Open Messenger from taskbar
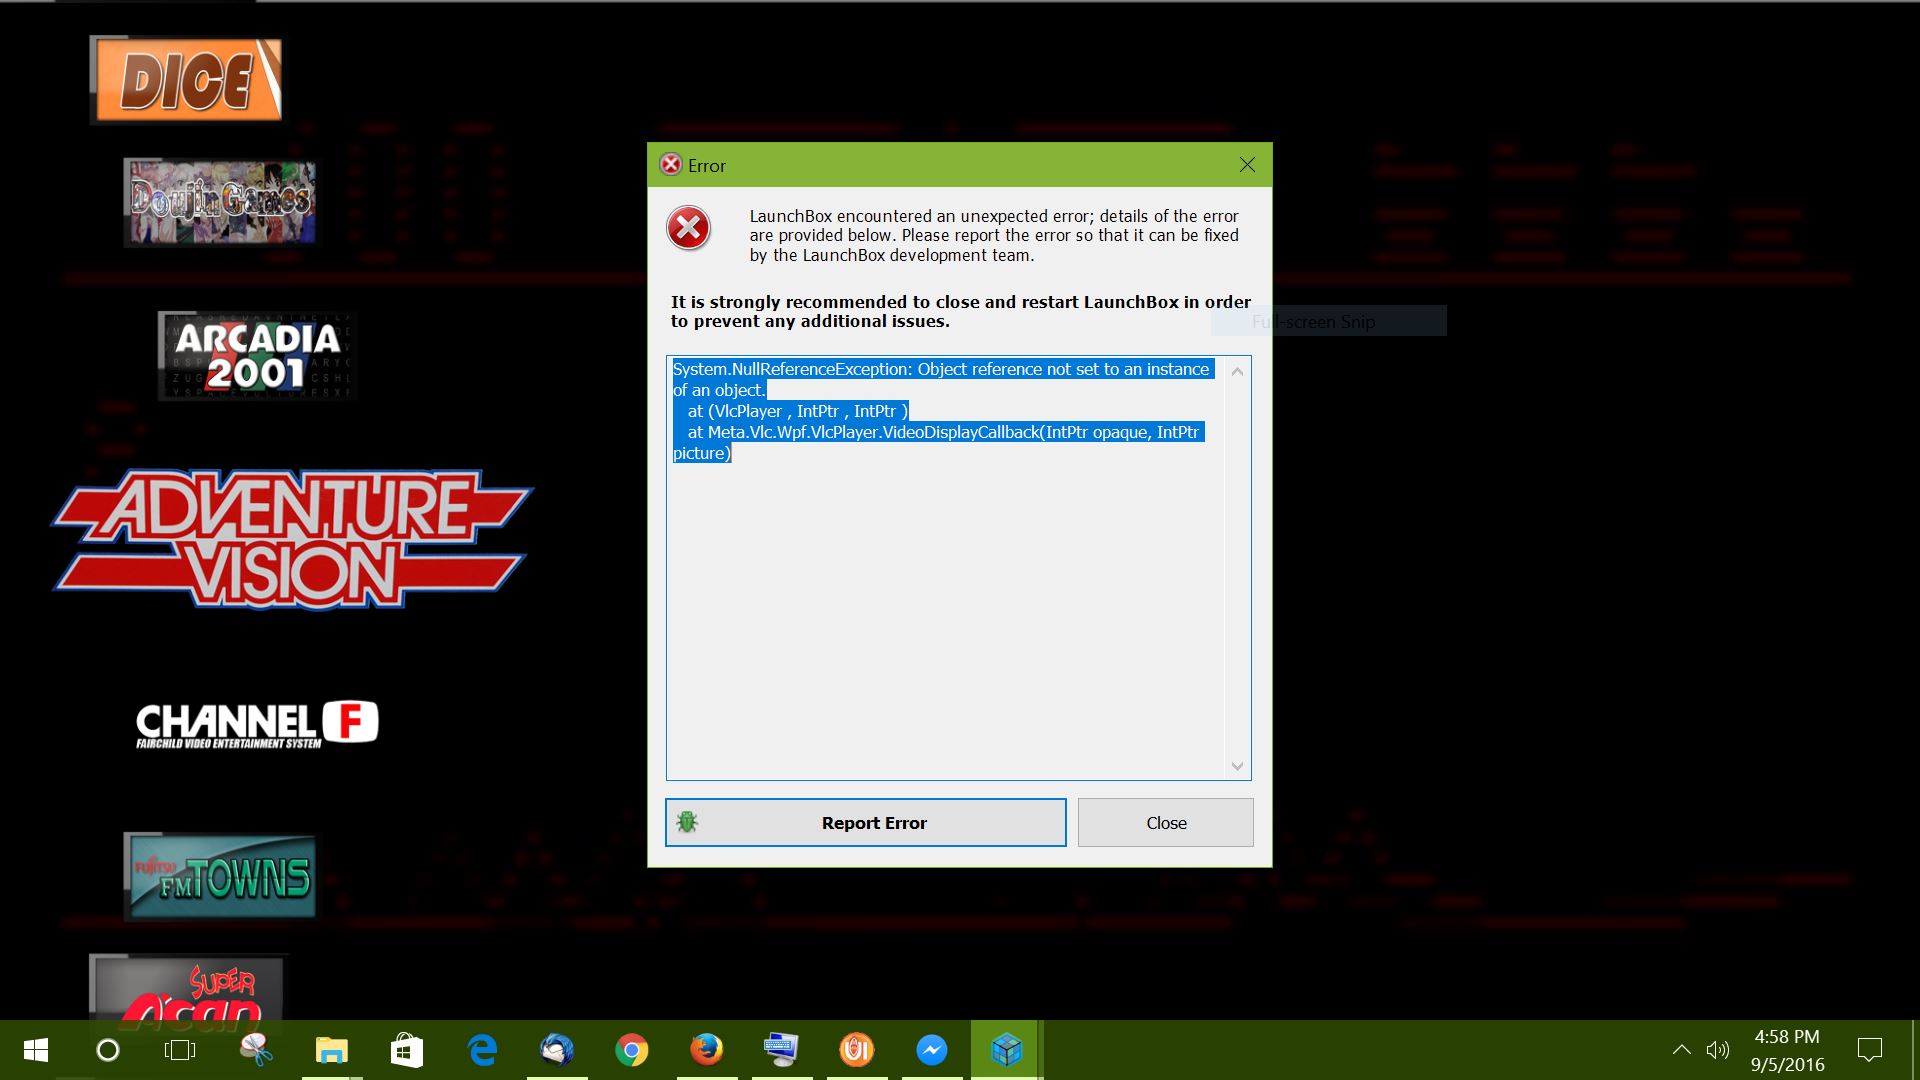The height and width of the screenshot is (1080, 1920). (932, 1050)
